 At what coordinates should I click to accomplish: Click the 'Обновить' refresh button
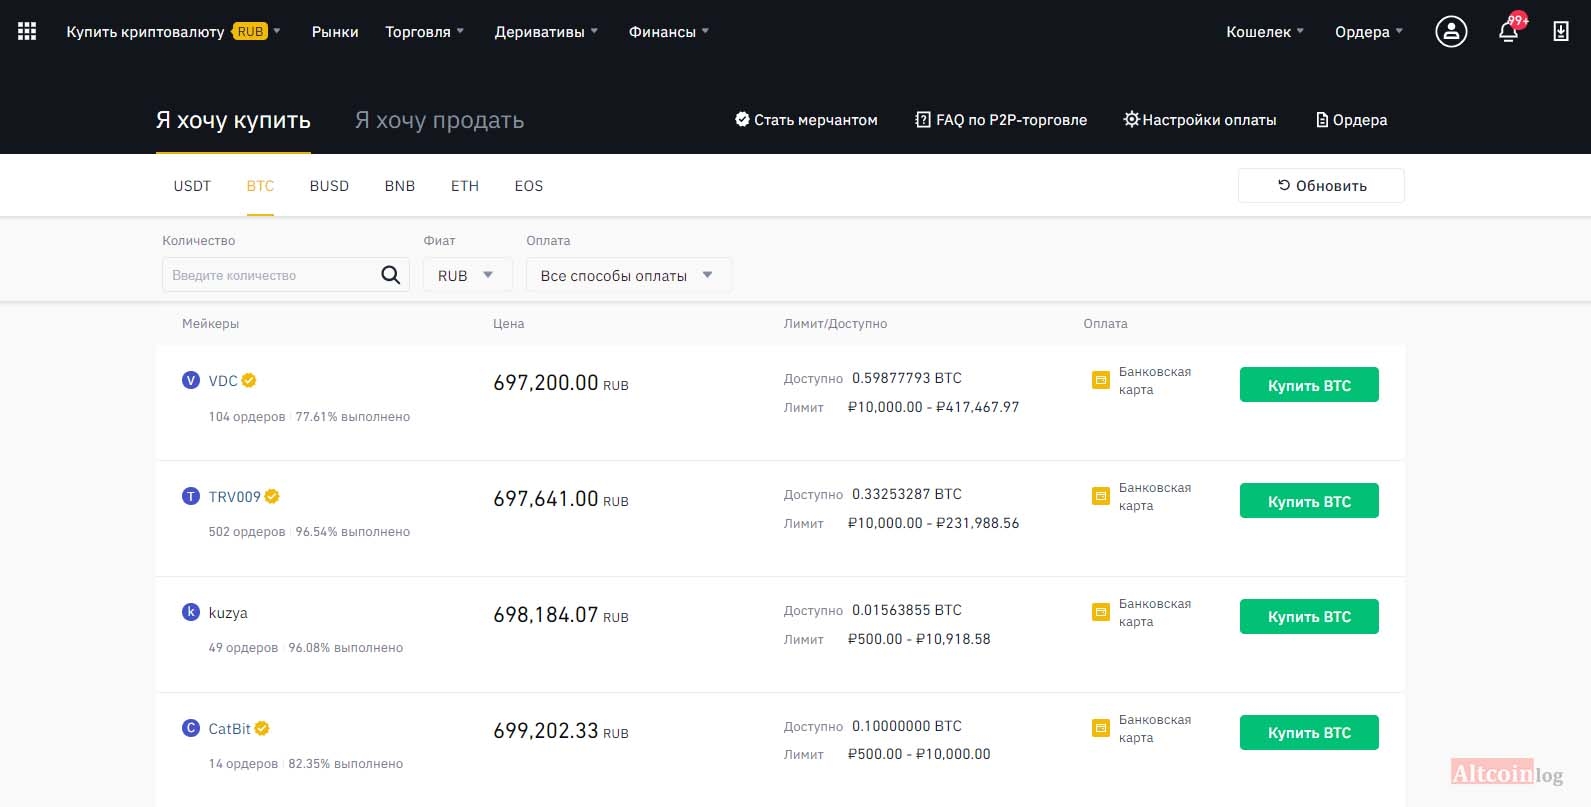coord(1321,185)
